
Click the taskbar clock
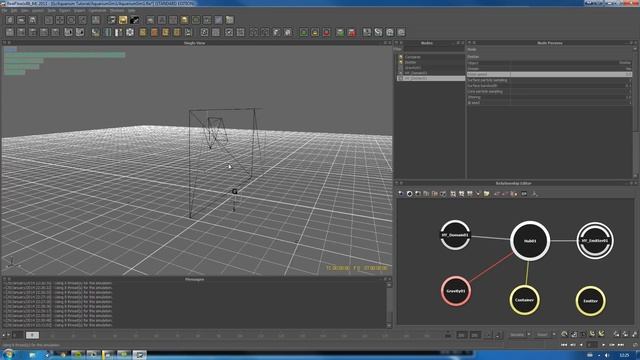tap(624, 355)
